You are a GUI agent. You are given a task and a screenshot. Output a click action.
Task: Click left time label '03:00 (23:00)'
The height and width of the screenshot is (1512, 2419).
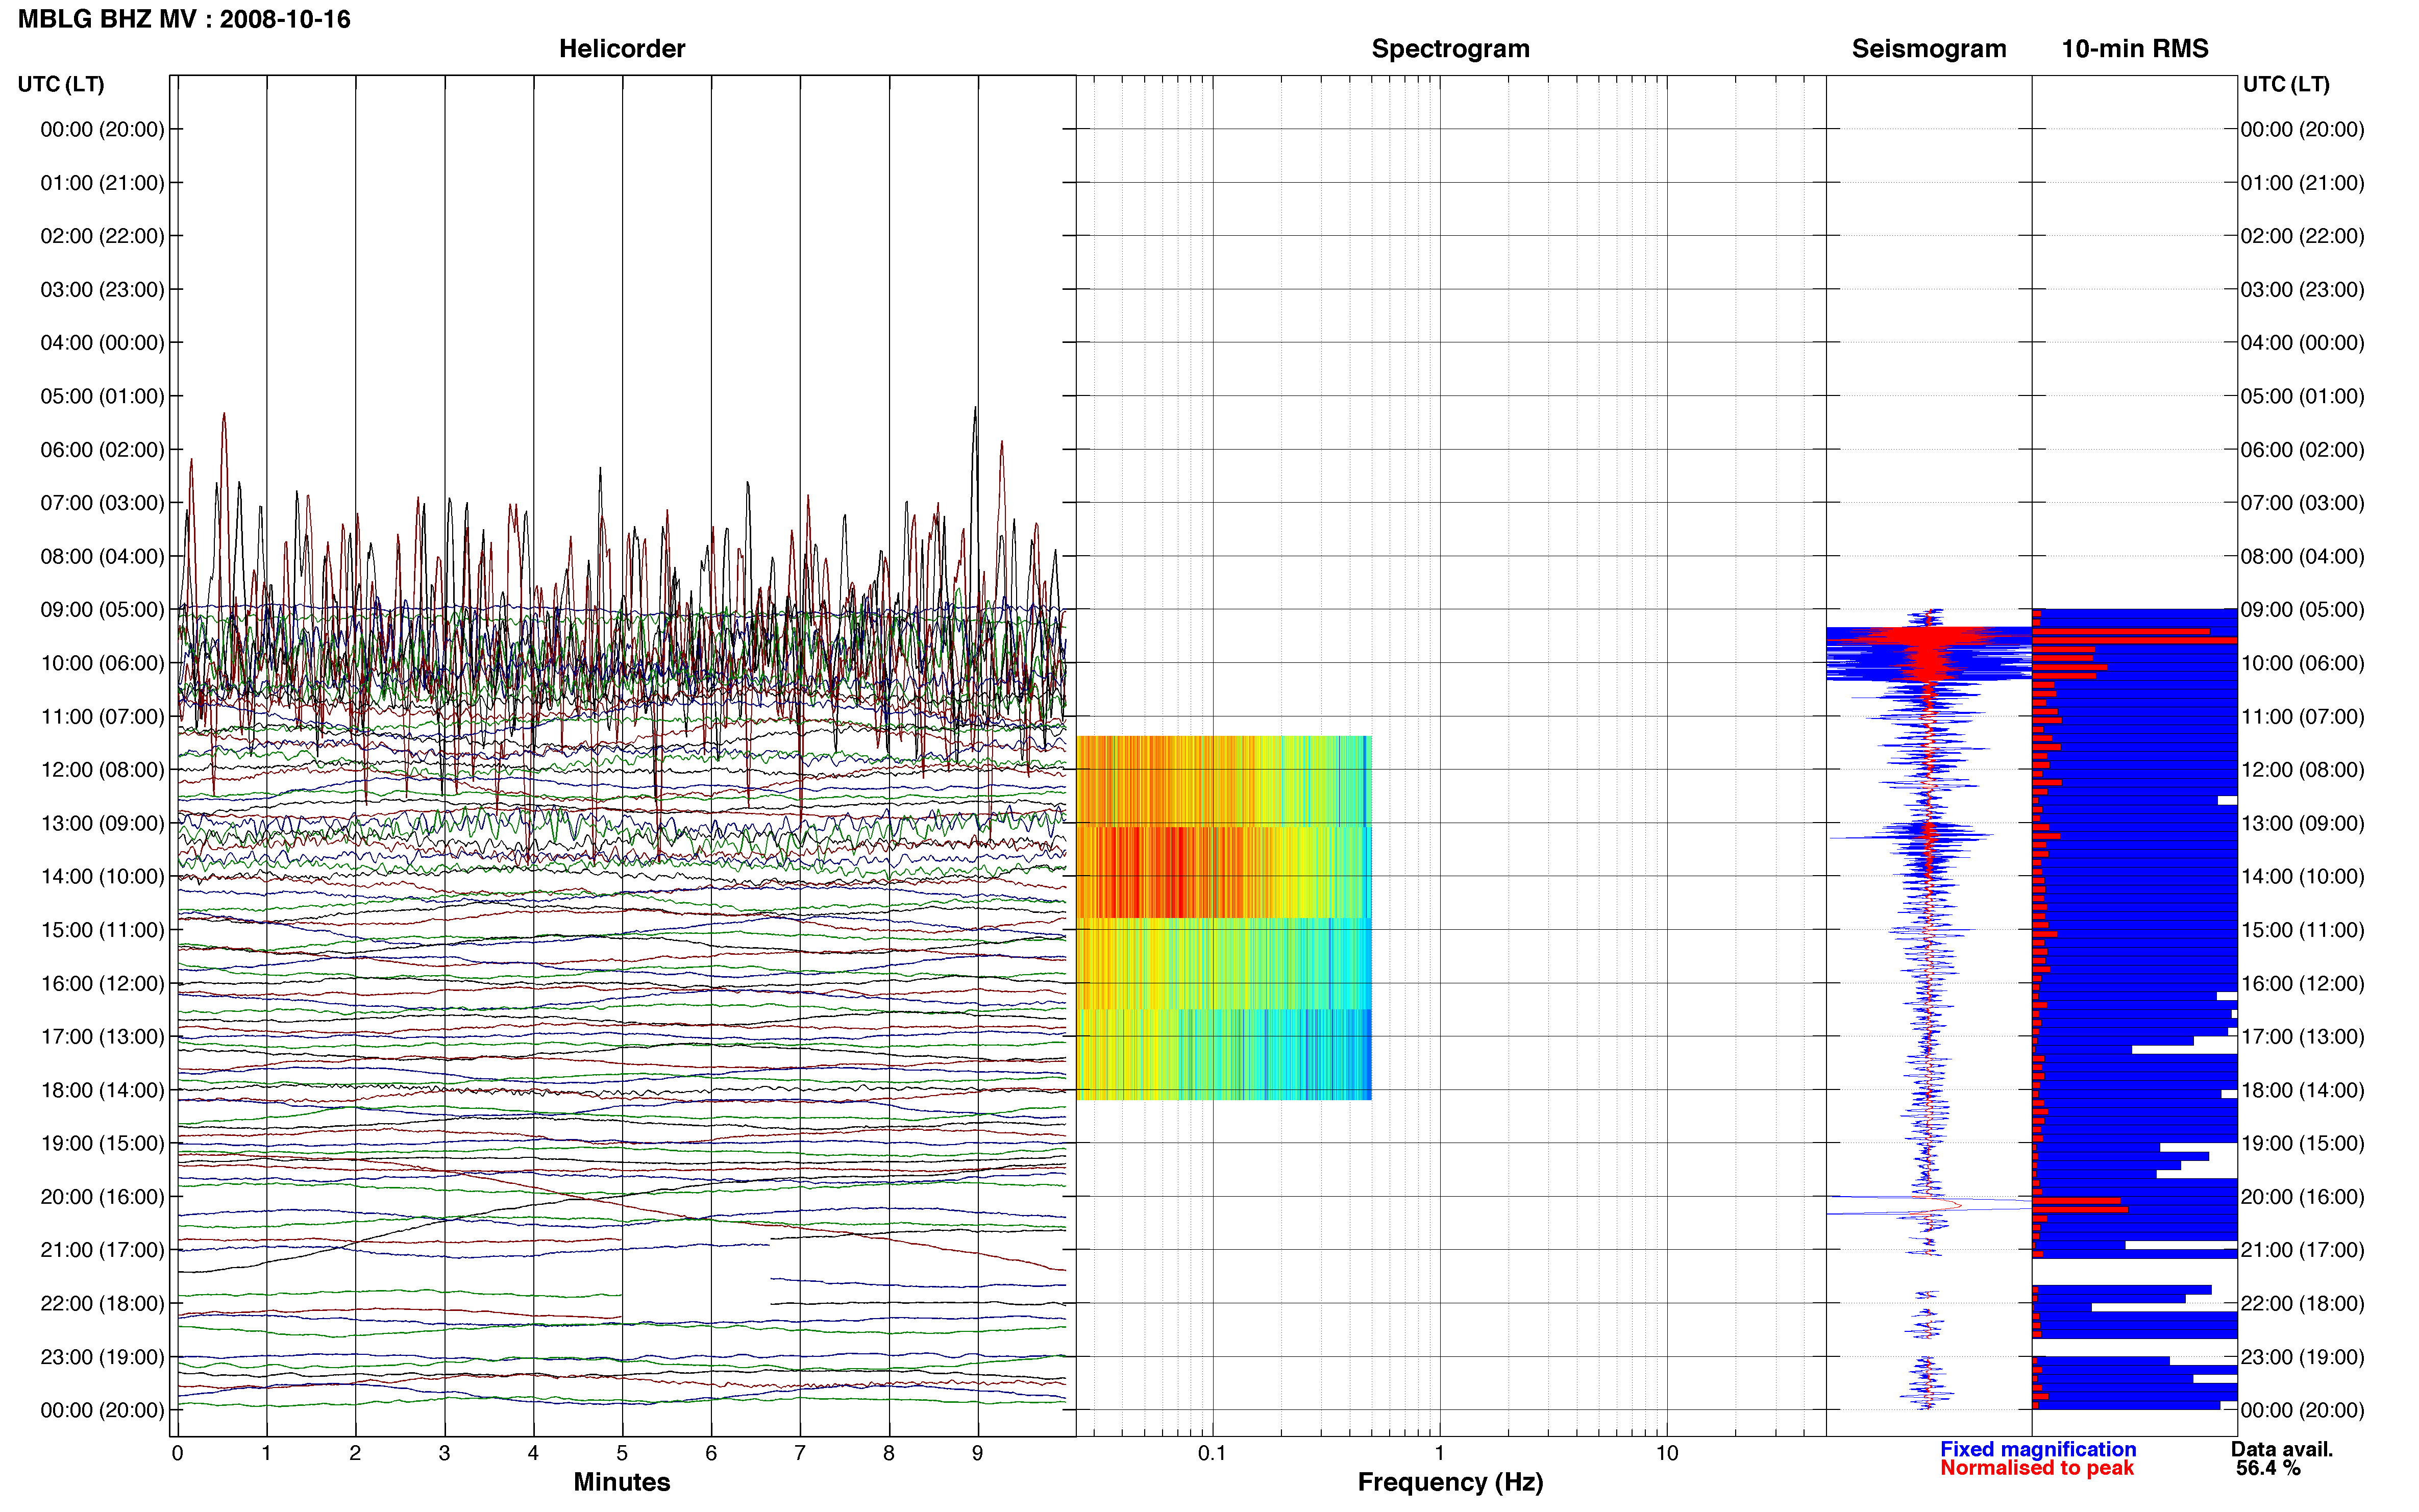pos(102,290)
